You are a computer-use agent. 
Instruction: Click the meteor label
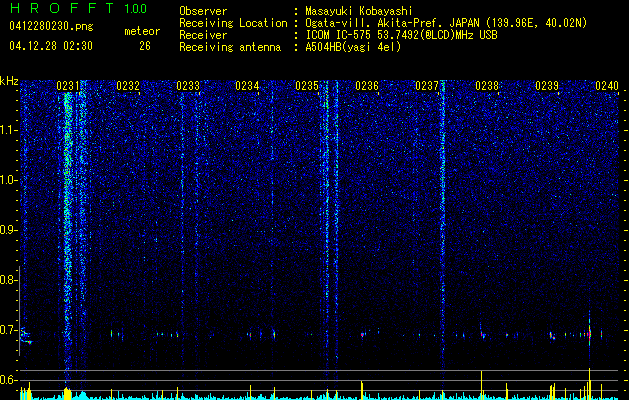pyautogui.click(x=142, y=31)
